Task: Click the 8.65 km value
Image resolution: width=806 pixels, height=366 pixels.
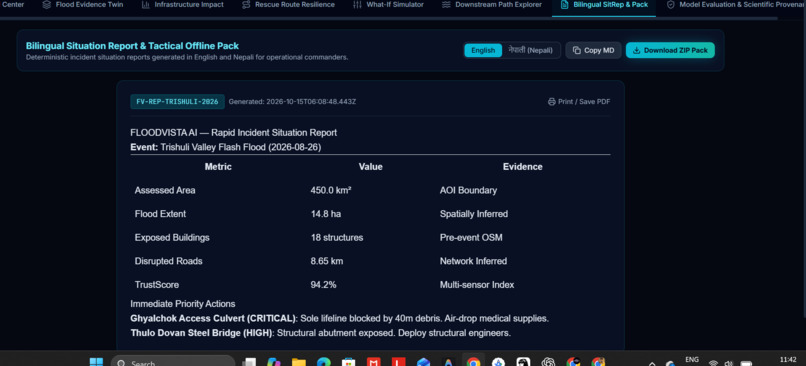Action: (x=327, y=261)
